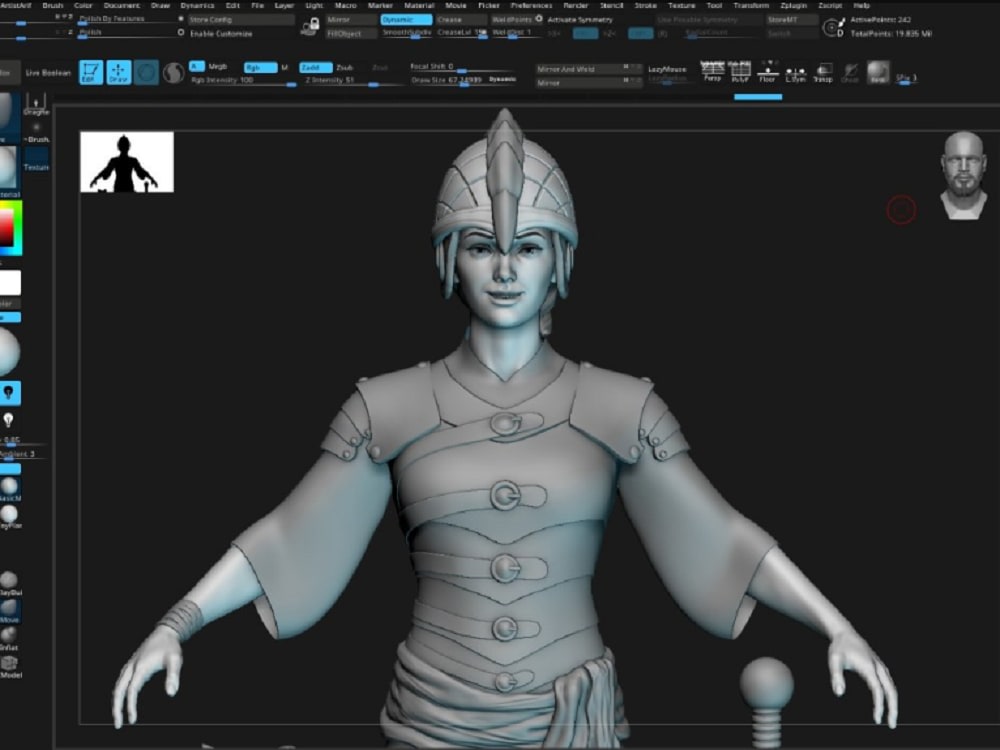
Task: Open the Render menu
Action: pyautogui.click(x=576, y=5)
